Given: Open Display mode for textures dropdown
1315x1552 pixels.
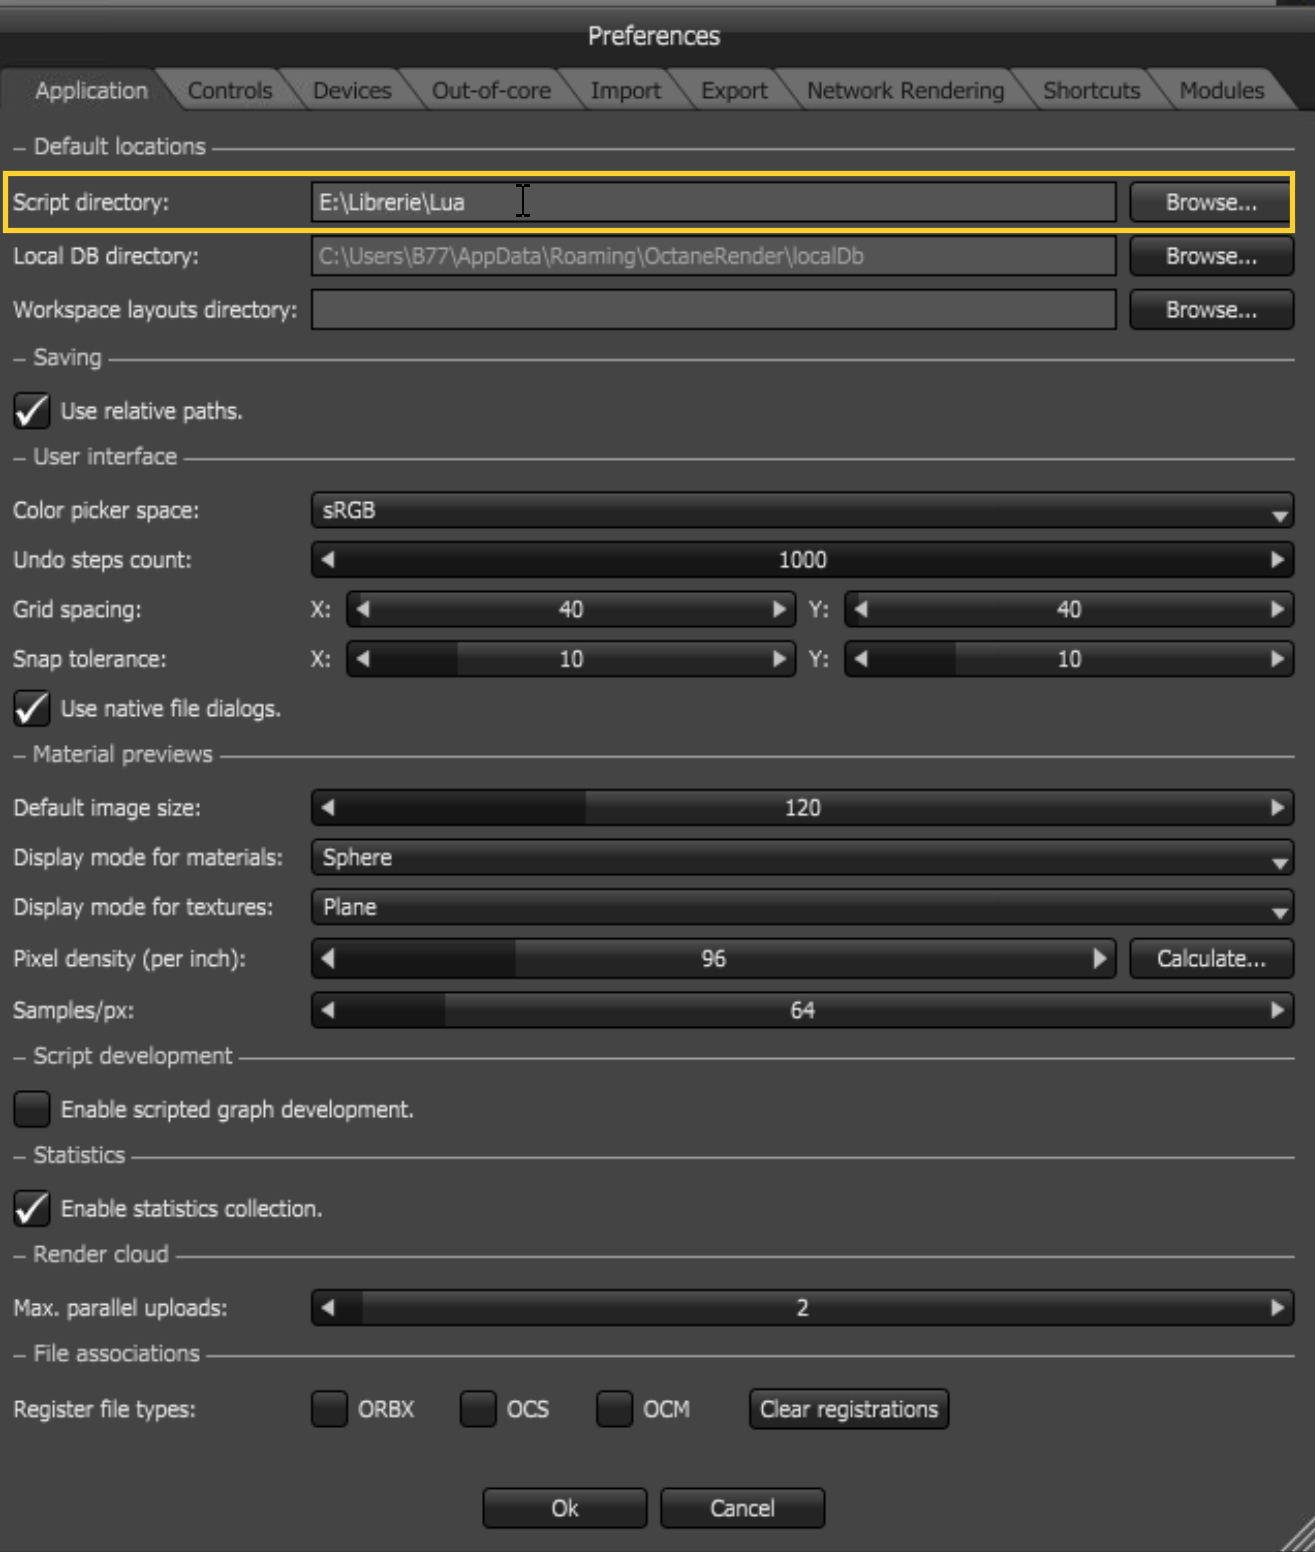Looking at the screenshot, I should coord(802,908).
